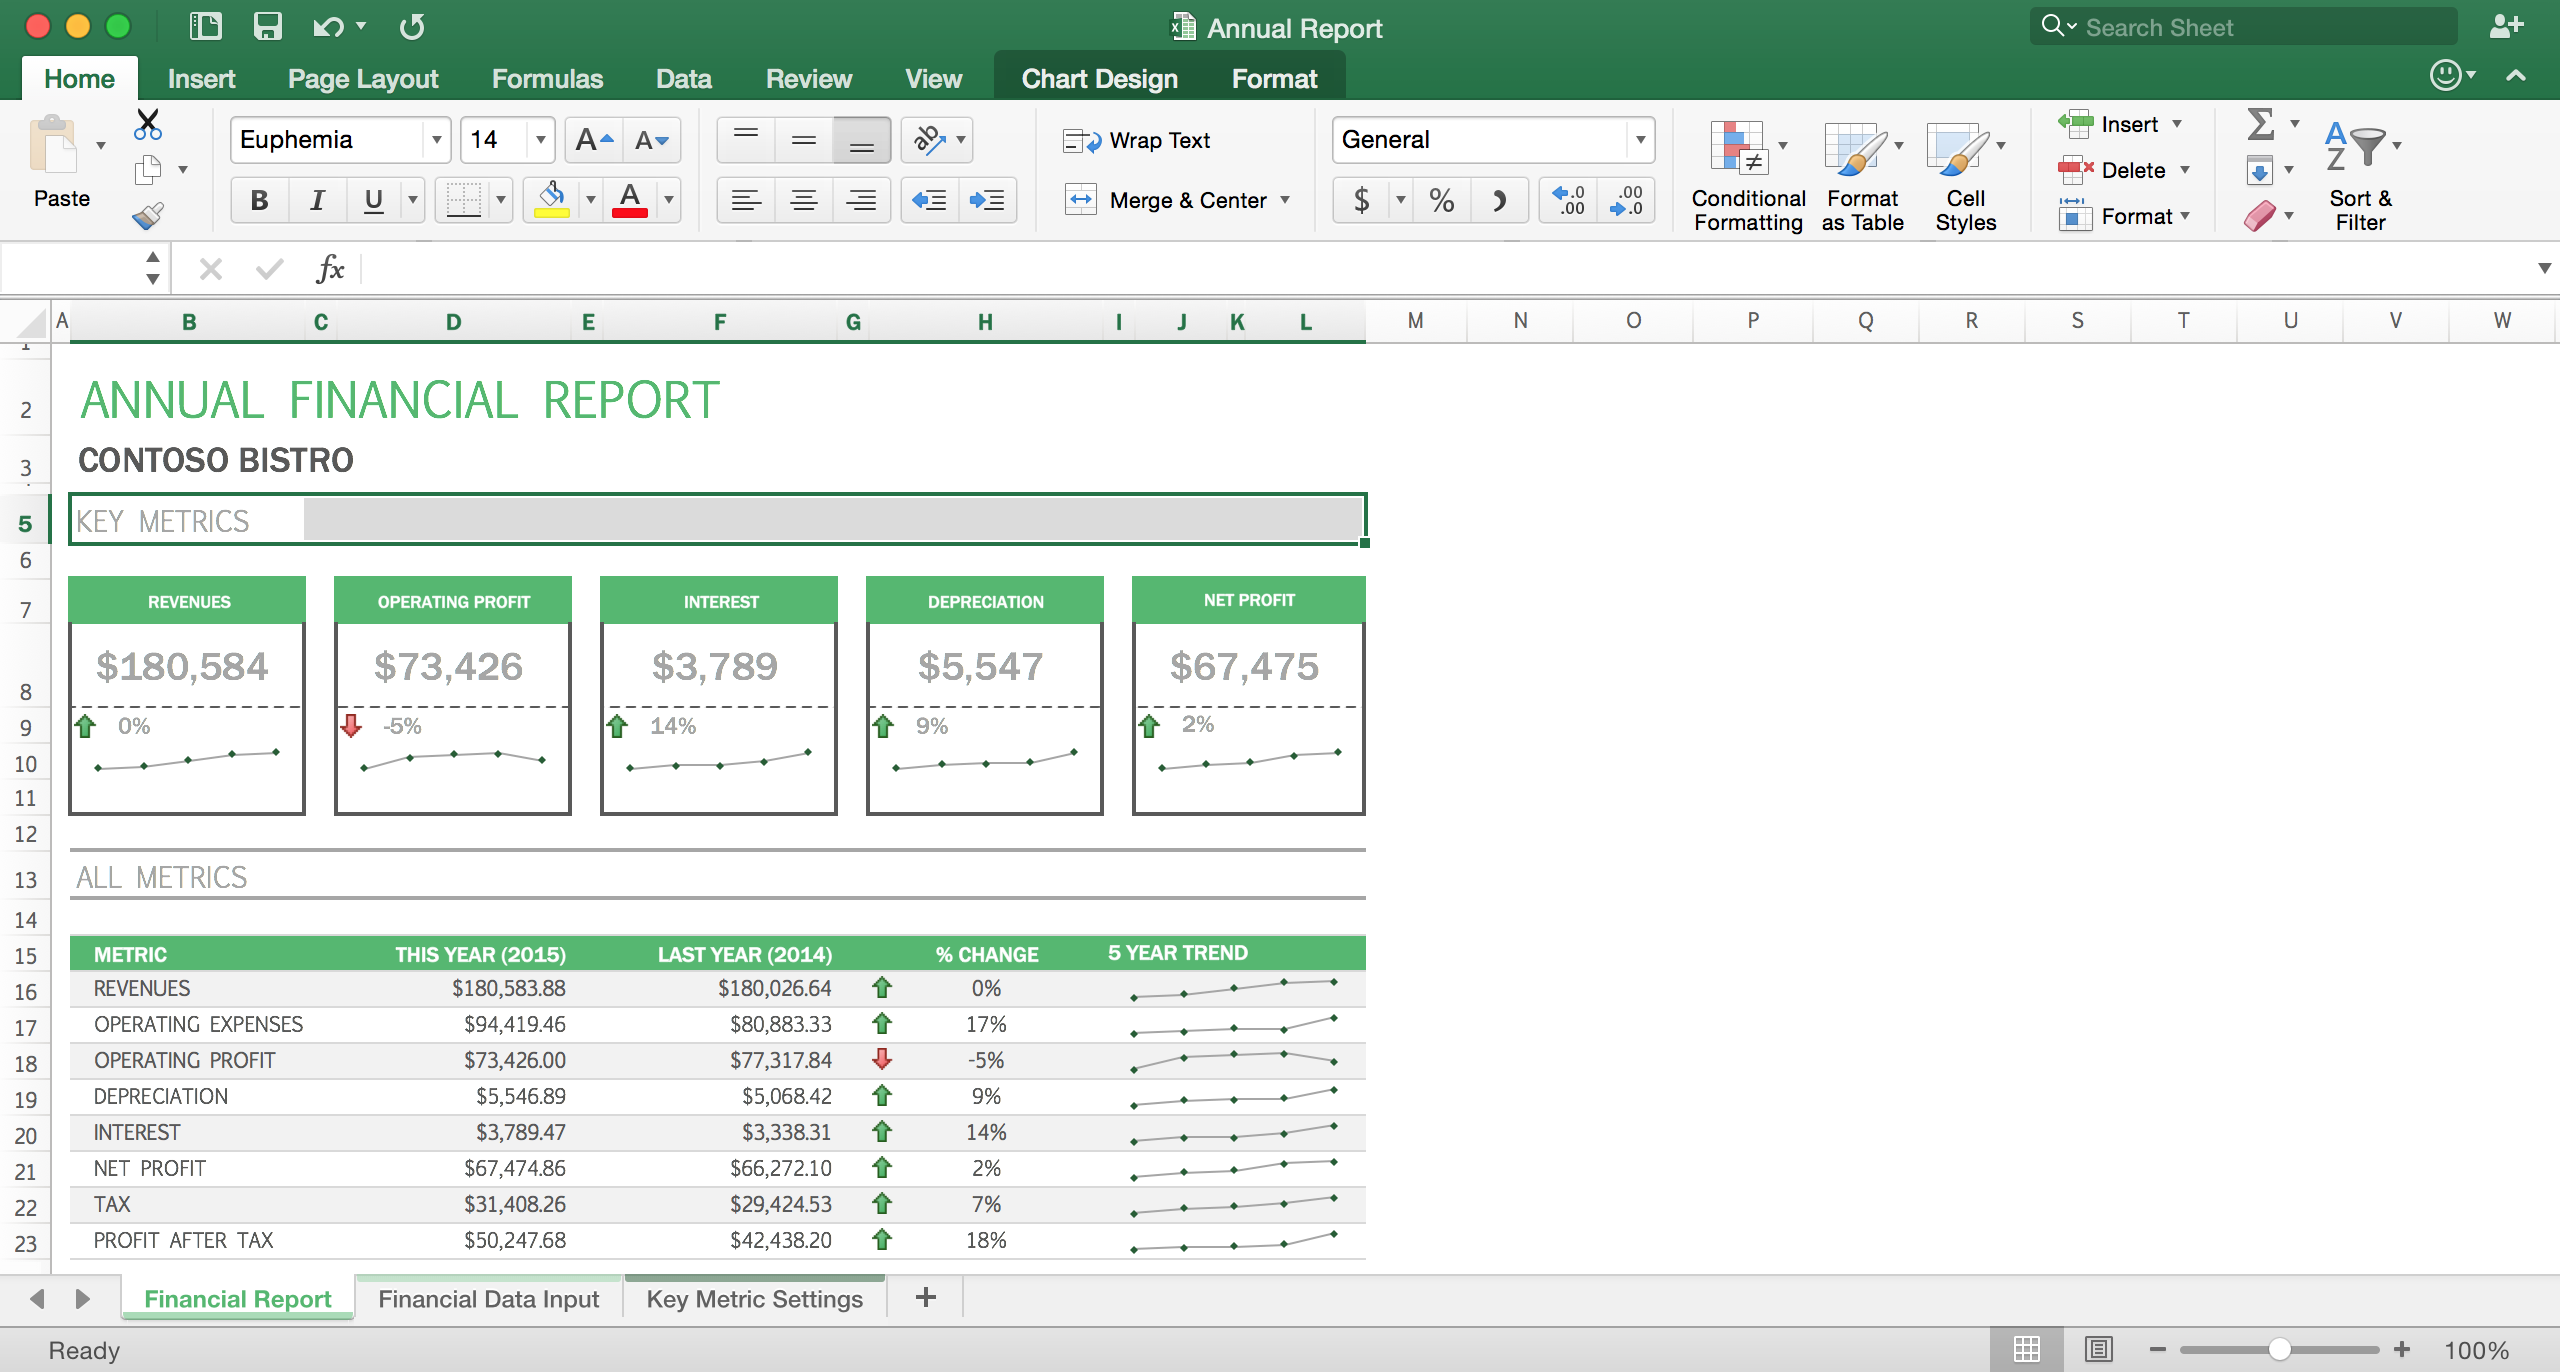2560x1372 pixels.
Task: Click the Delete button in the ribbon
Action: (x=2115, y=169)
